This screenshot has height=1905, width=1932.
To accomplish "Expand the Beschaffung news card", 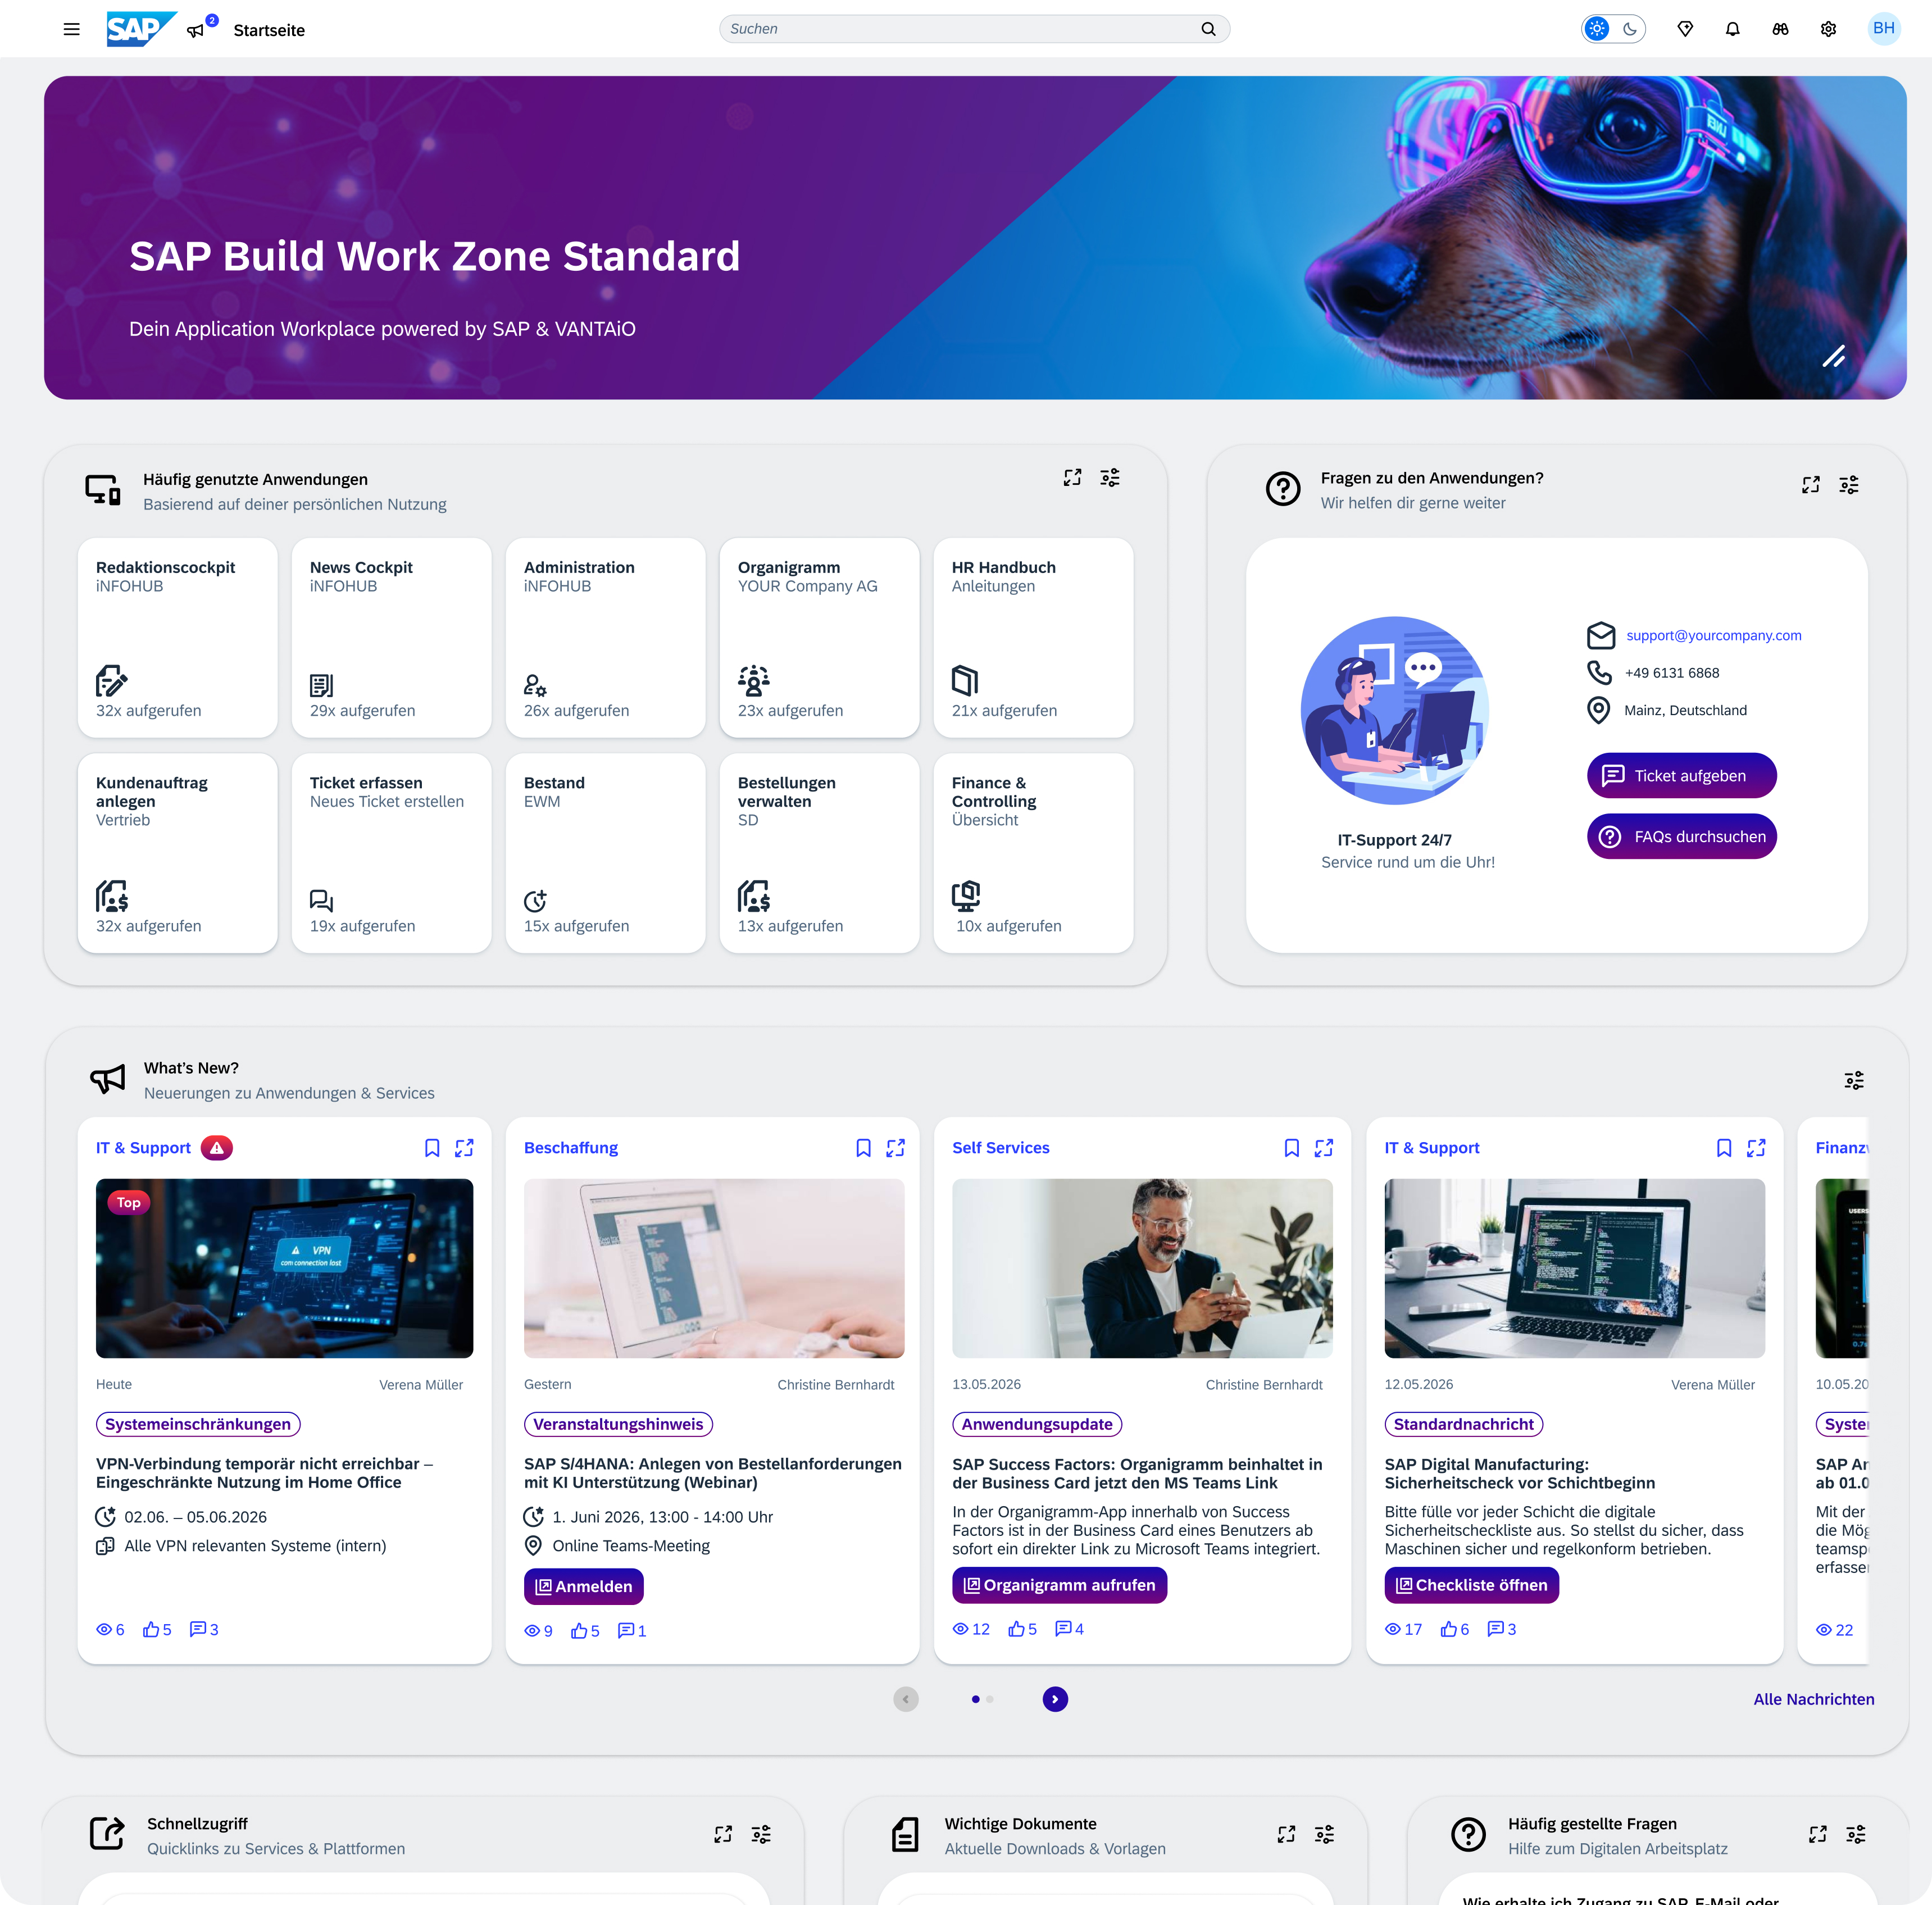I will (896, 1148).
